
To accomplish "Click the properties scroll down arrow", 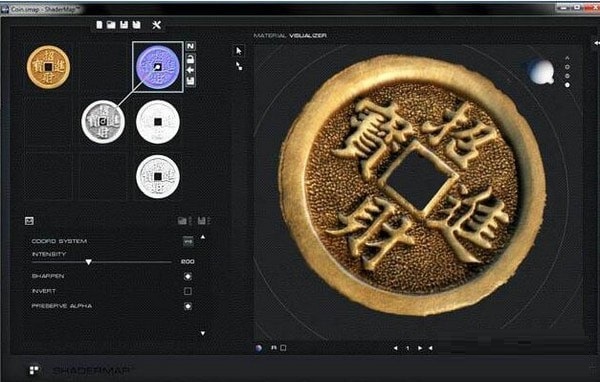I will pos(203,333).
